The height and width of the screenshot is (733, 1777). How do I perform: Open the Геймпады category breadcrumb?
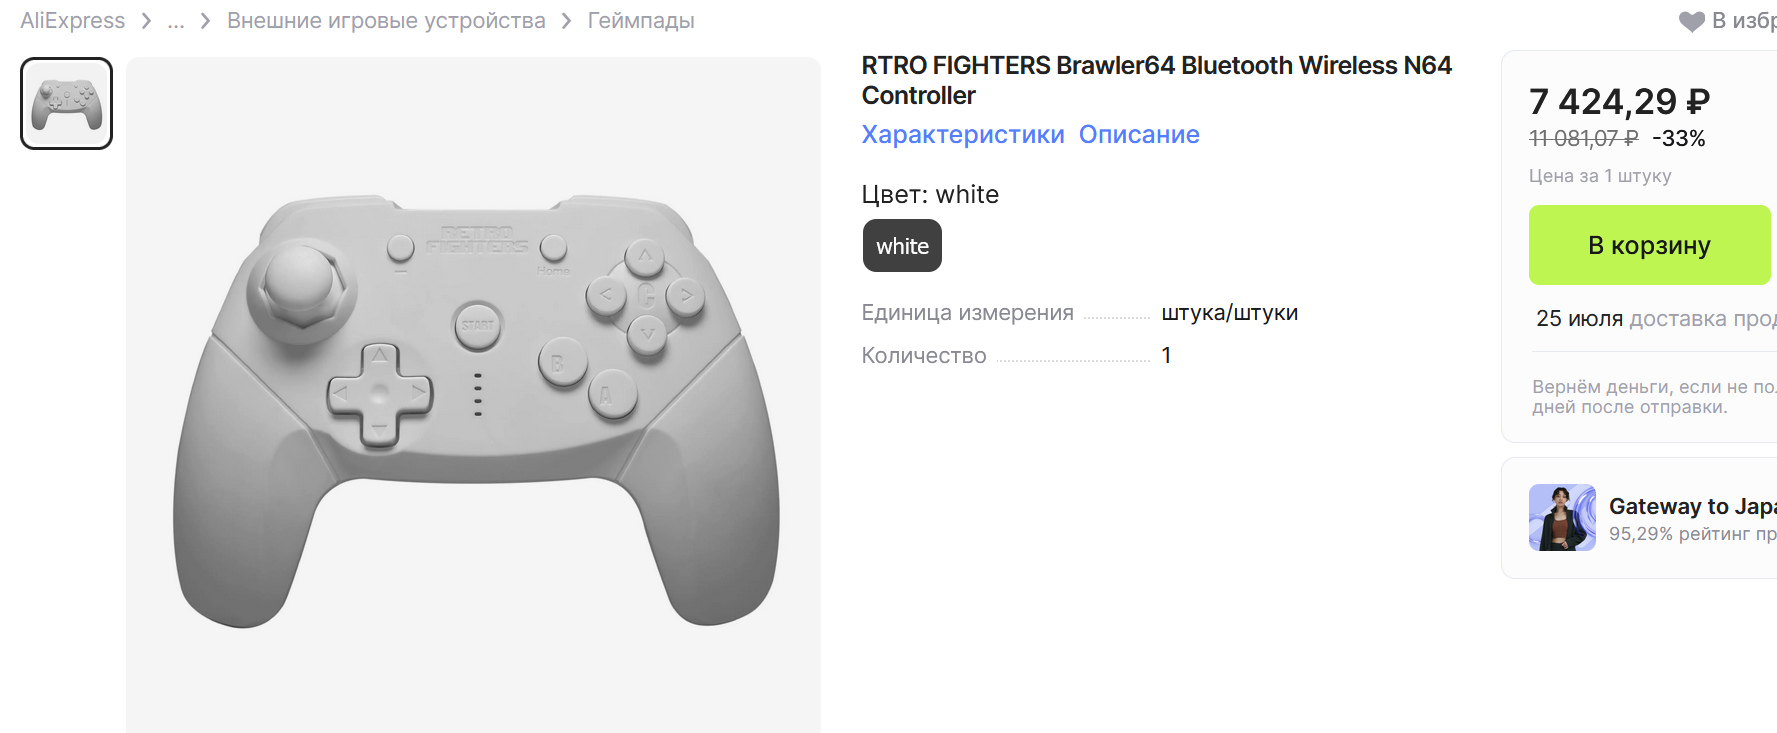point(641,21)
